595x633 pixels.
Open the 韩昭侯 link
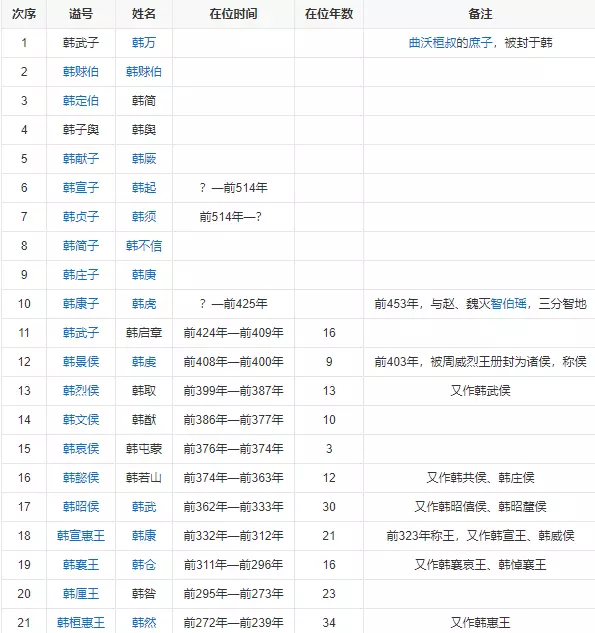pos(81,507)
